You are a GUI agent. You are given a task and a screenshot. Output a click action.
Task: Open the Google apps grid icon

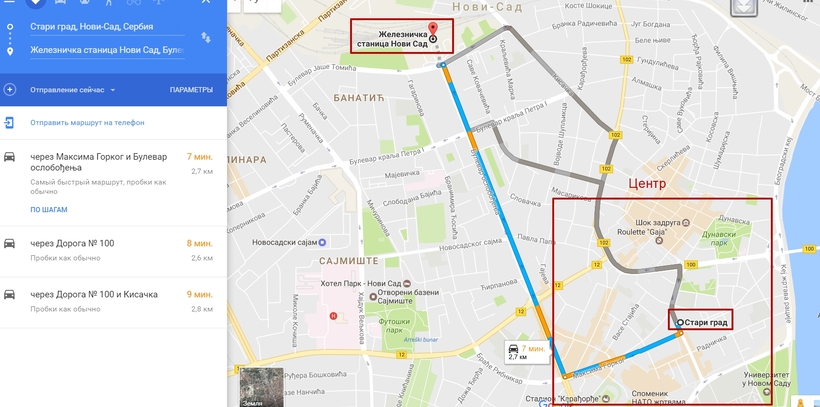pyautogui.click(x=810, y=2)
